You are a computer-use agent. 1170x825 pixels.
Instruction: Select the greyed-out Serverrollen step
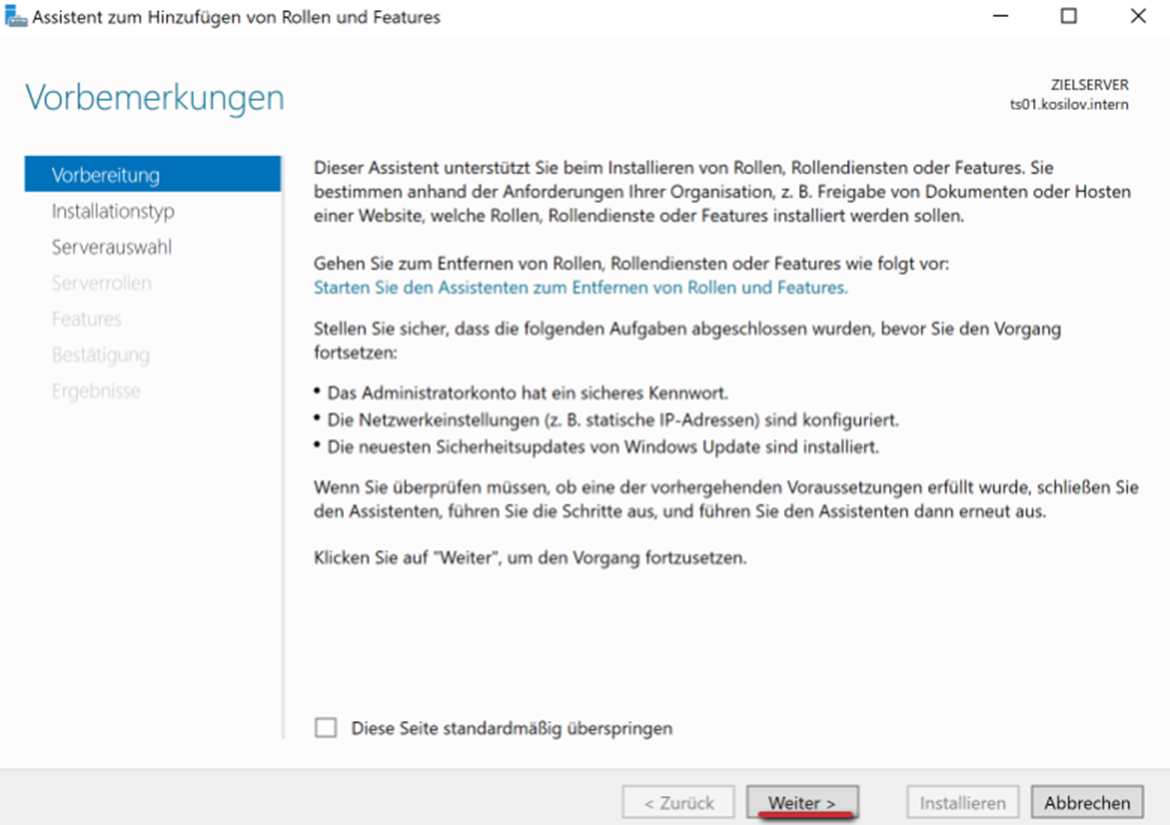point(101,283)
